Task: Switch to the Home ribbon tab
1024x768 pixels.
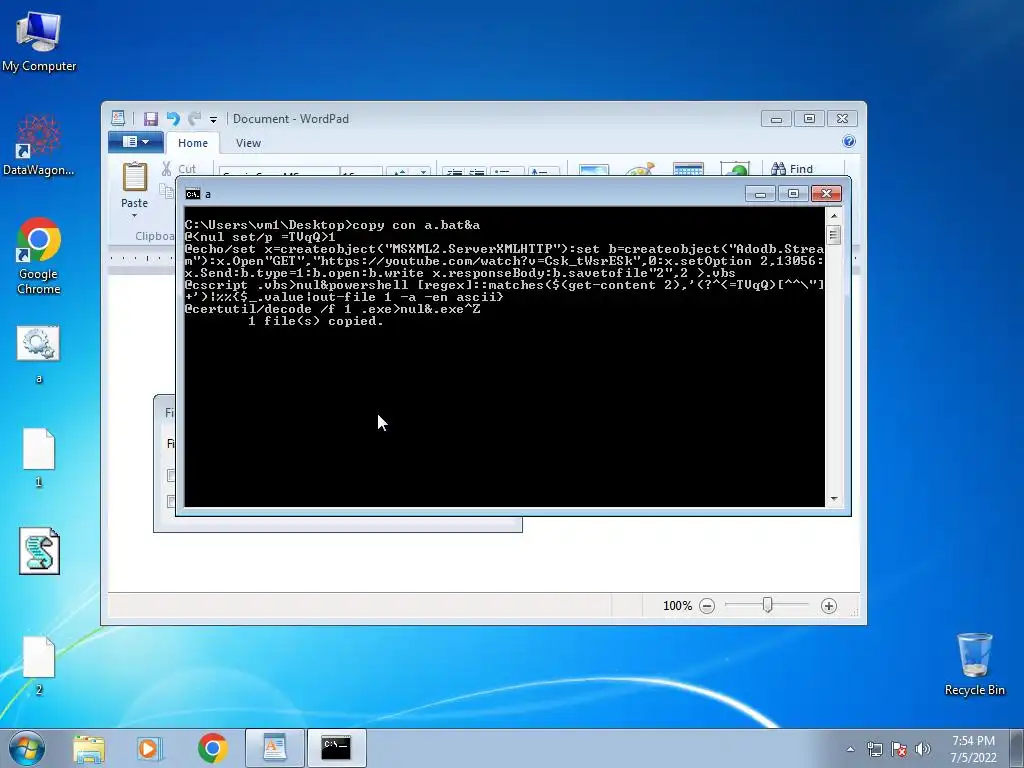Action: [x=193, y=143]
